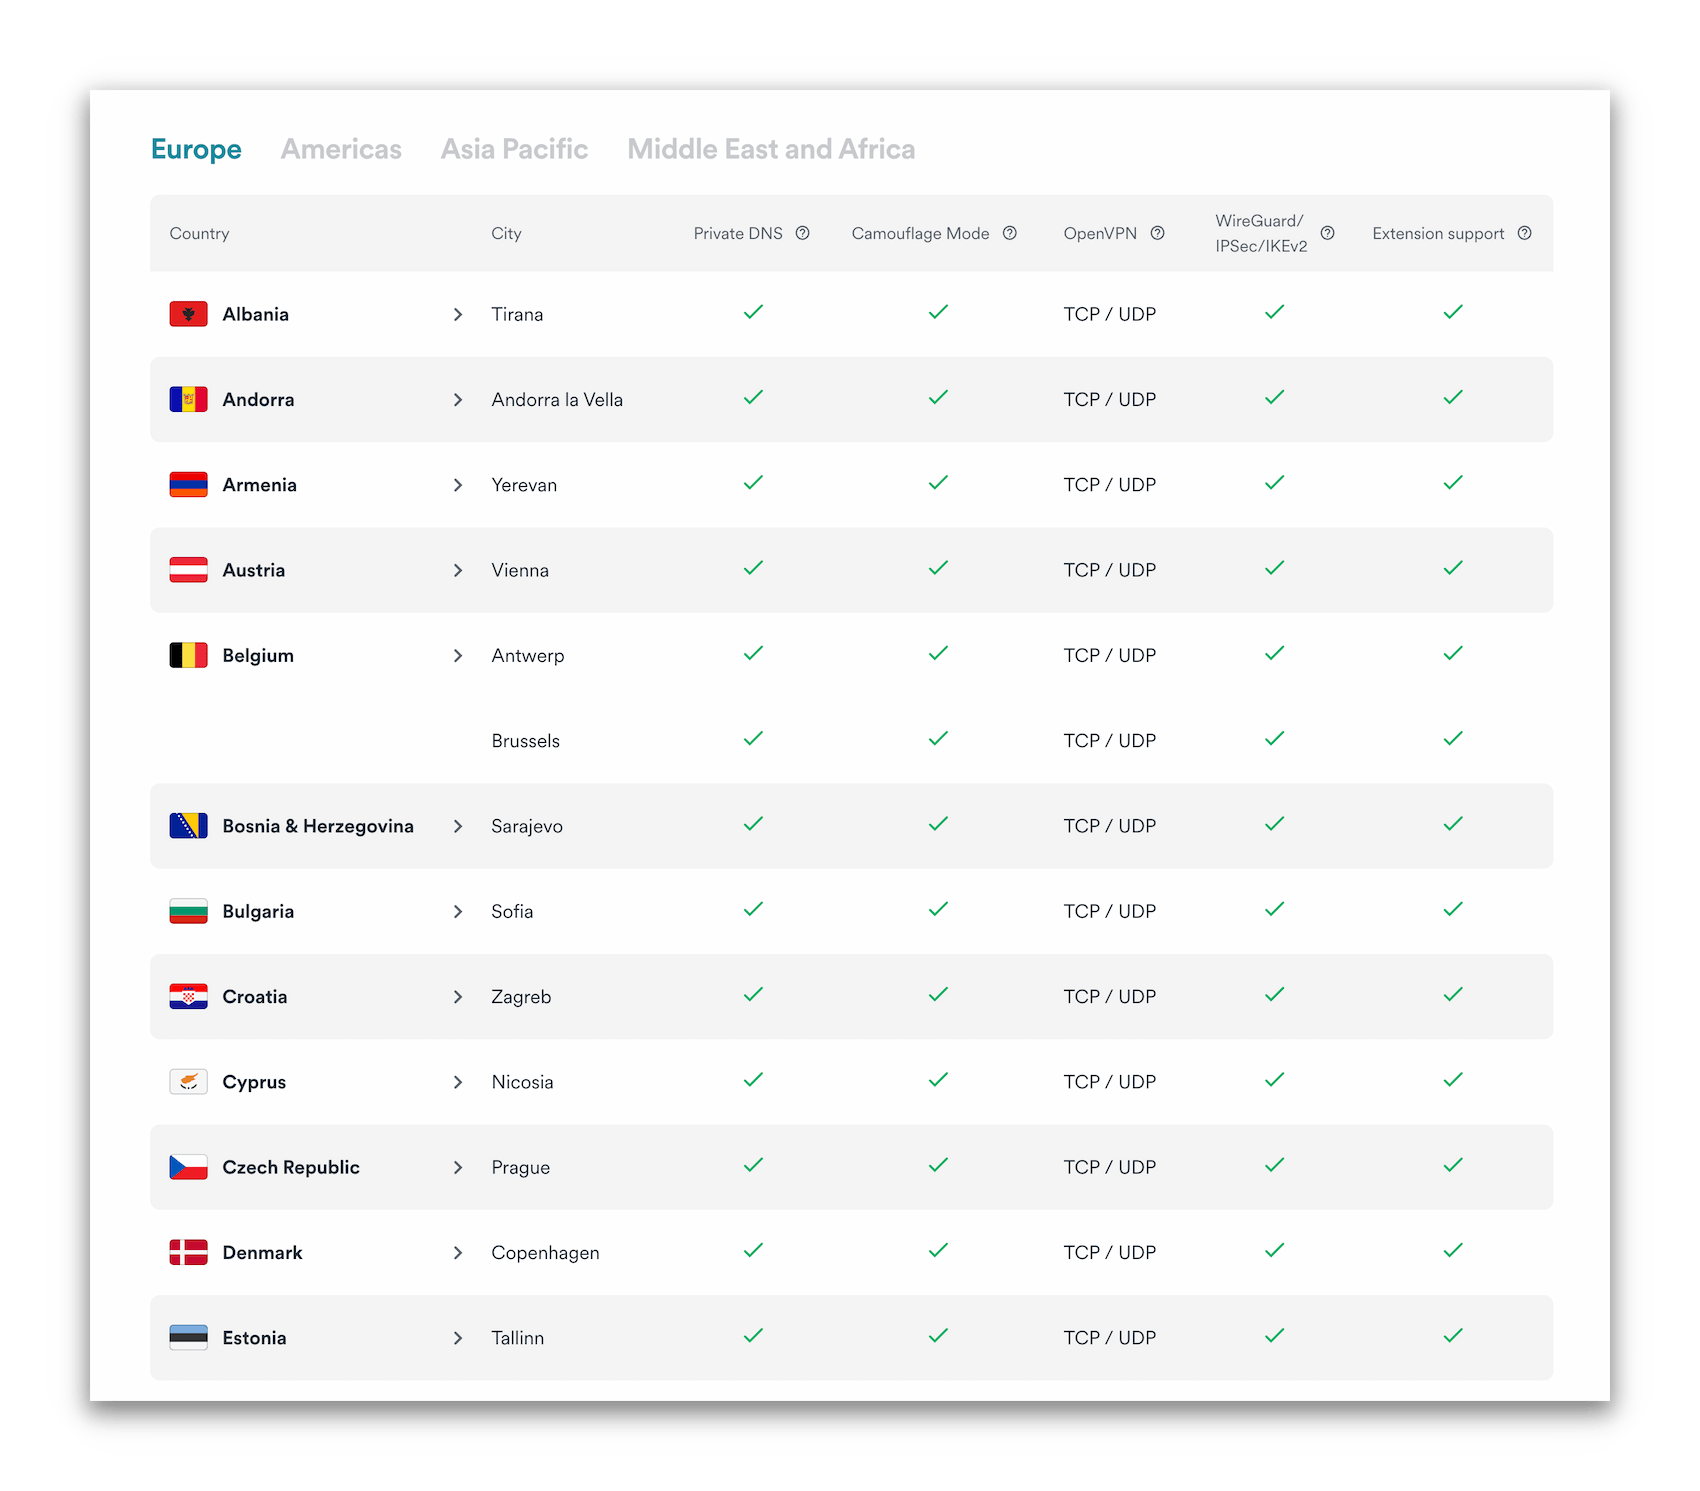1700x1491 pixels.
Task: Expand the Bulgaria row chevron
Action: (458, 911)
